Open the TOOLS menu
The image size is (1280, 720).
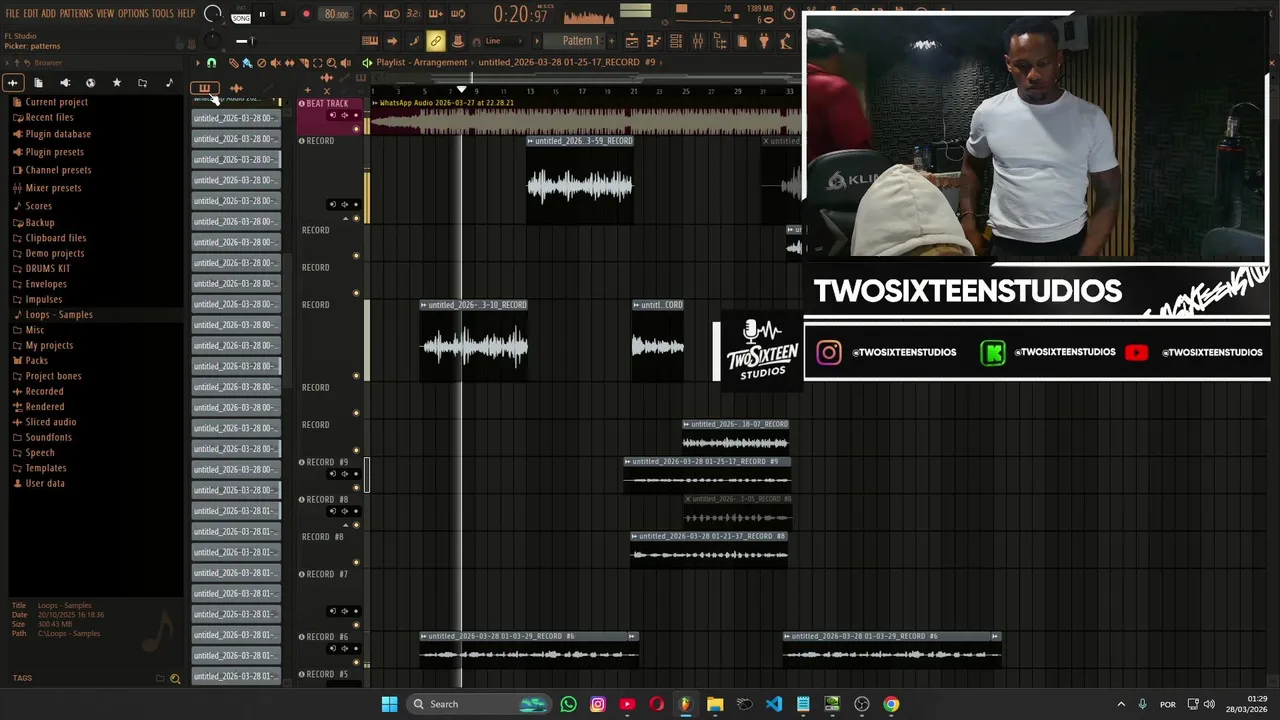pos(162,14)
